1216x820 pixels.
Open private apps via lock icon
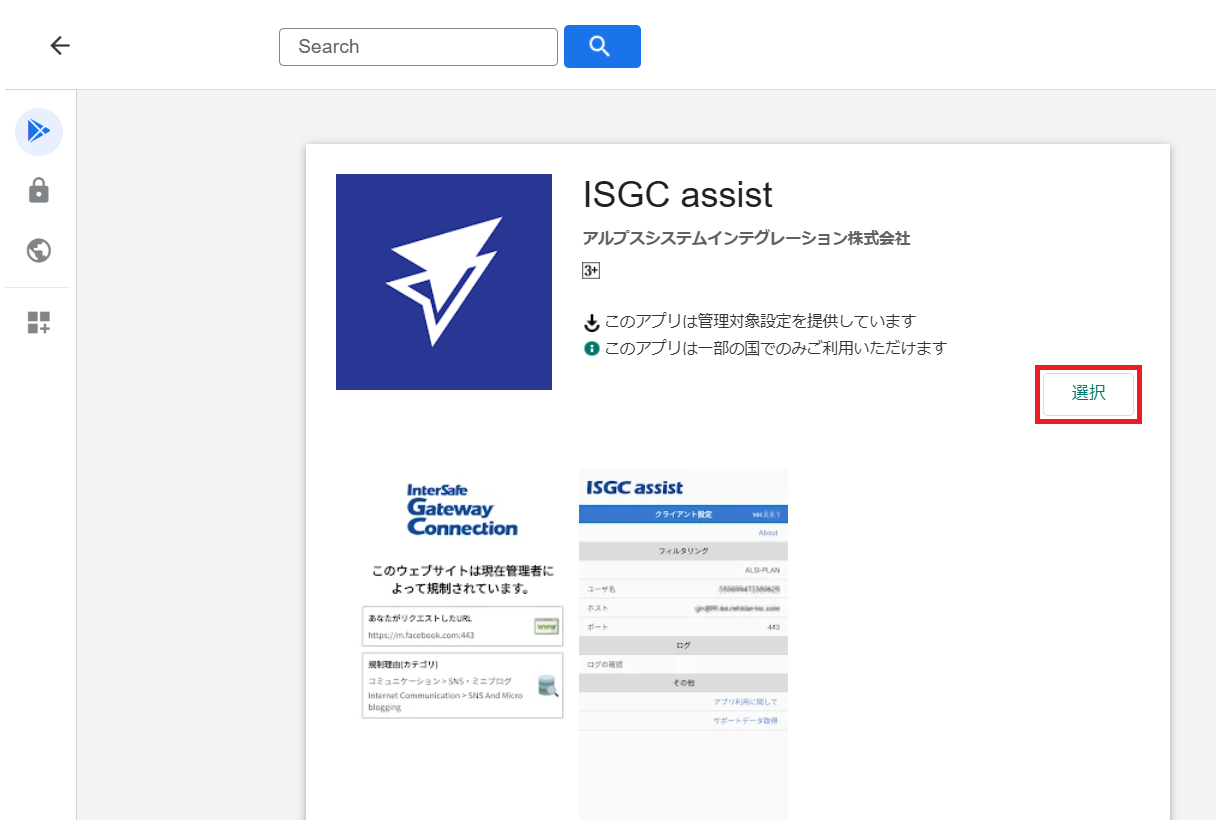pos(39,190)
